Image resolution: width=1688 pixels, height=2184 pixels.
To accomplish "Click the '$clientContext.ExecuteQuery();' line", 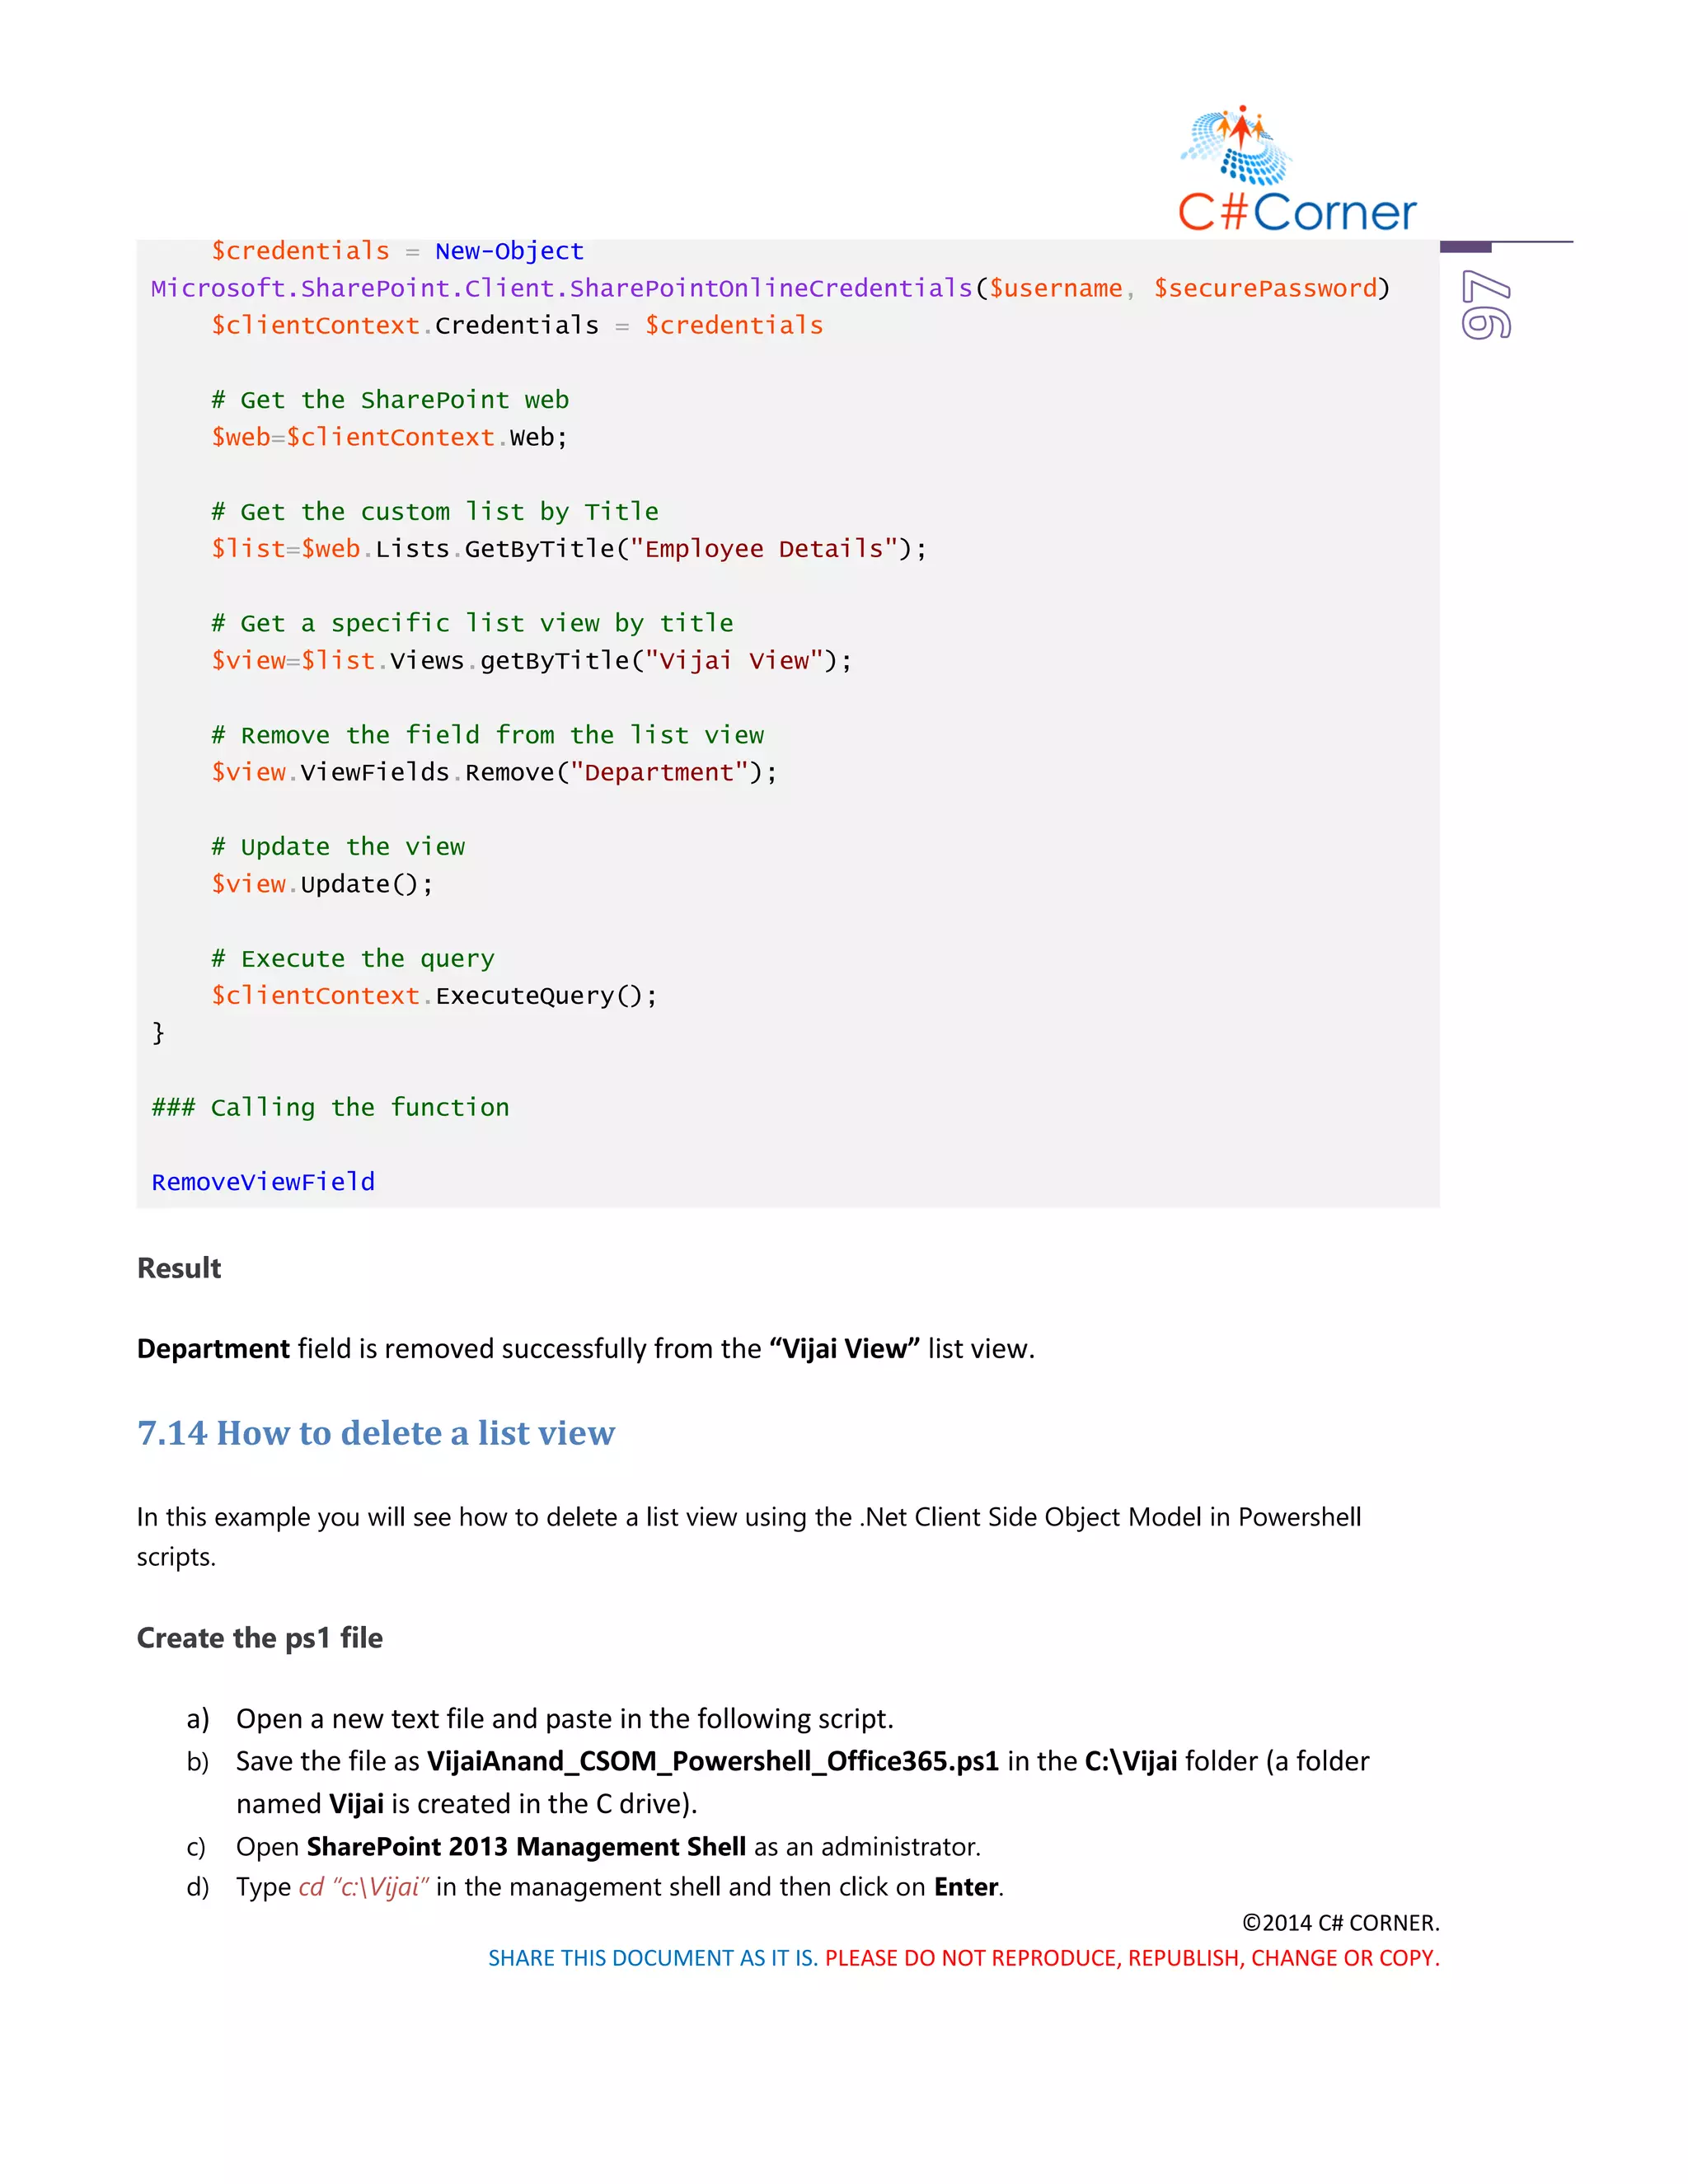I will pos(434,996).
